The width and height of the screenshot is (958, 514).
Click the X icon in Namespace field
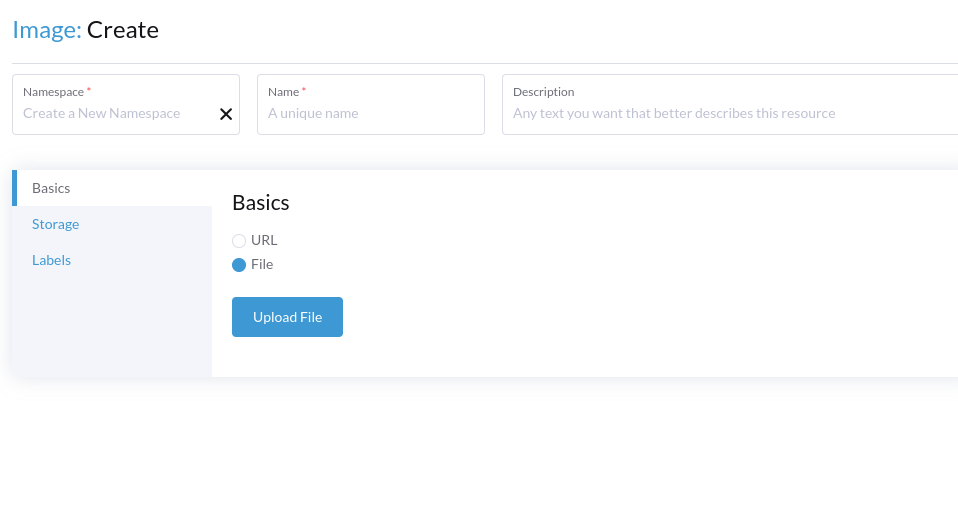226,114
